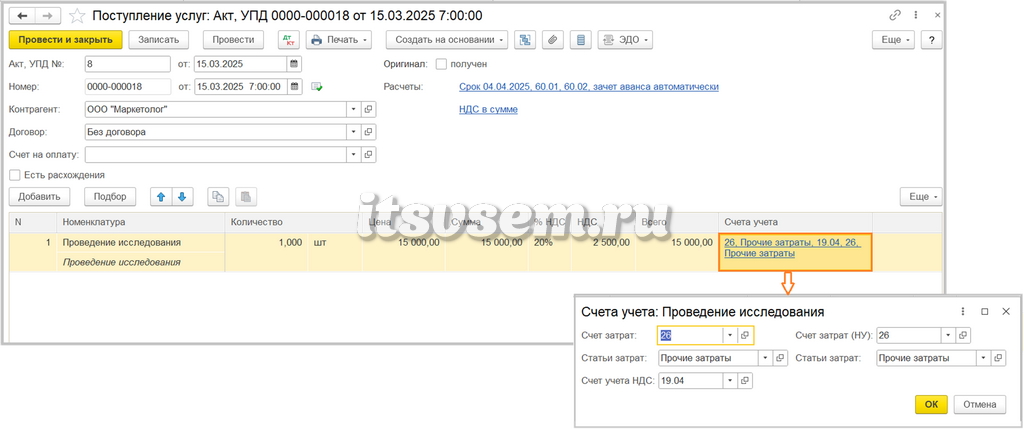Expand the Счет на оплату dropdown list
This screenshot has width=1024, height=430.
354,155
